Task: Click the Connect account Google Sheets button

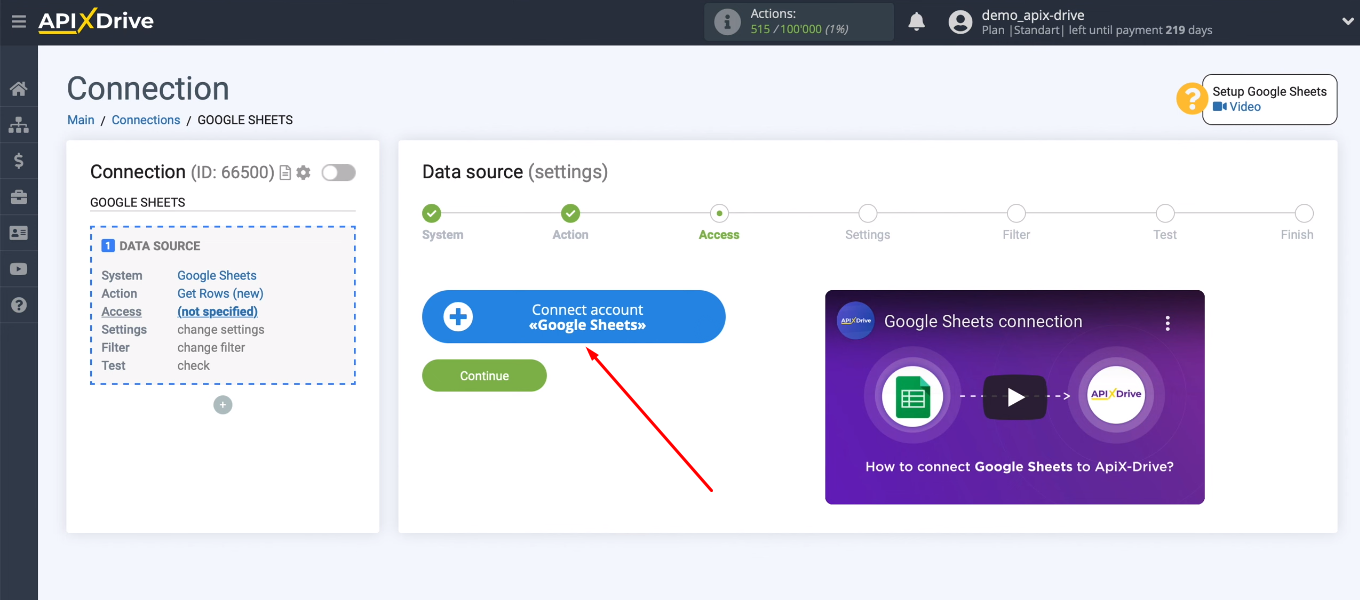Action: tap(573, 316)
